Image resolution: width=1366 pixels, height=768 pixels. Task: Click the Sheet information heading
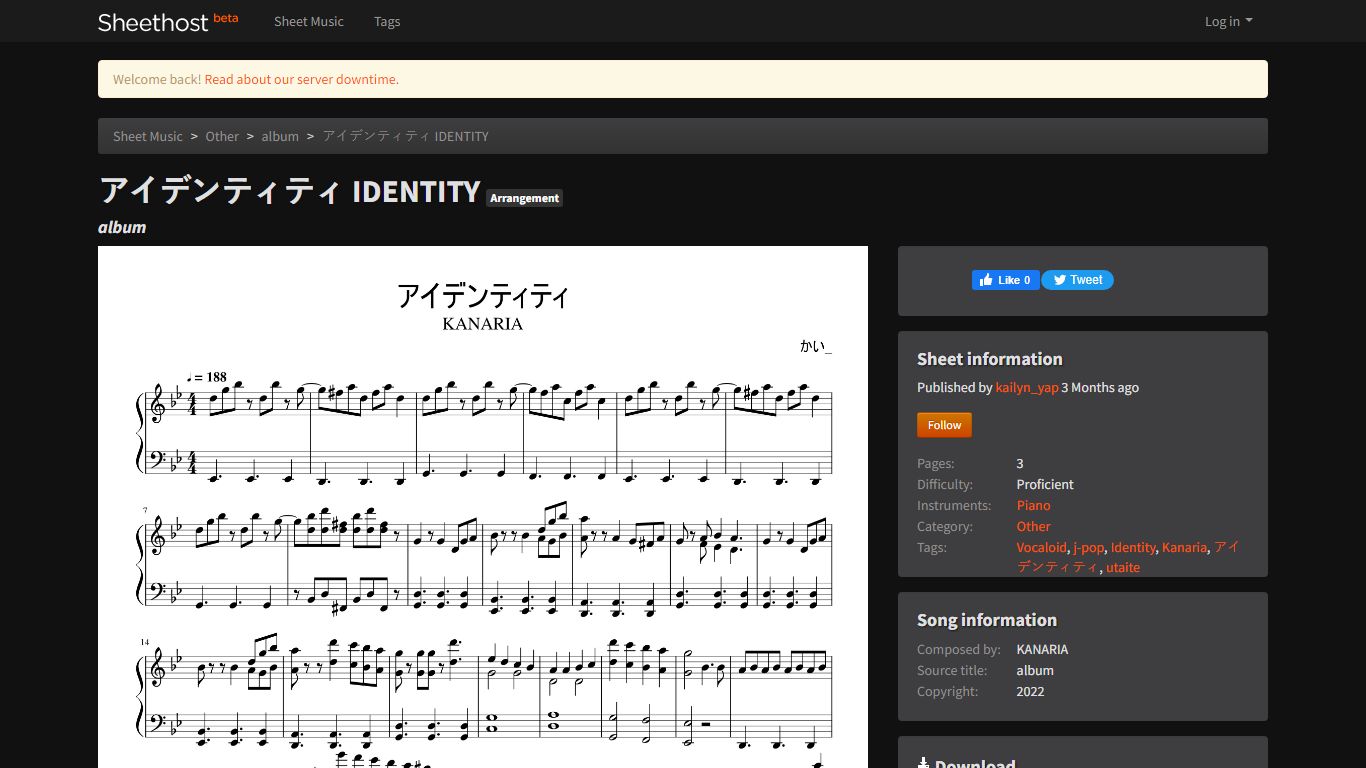[x=990, y=359]
